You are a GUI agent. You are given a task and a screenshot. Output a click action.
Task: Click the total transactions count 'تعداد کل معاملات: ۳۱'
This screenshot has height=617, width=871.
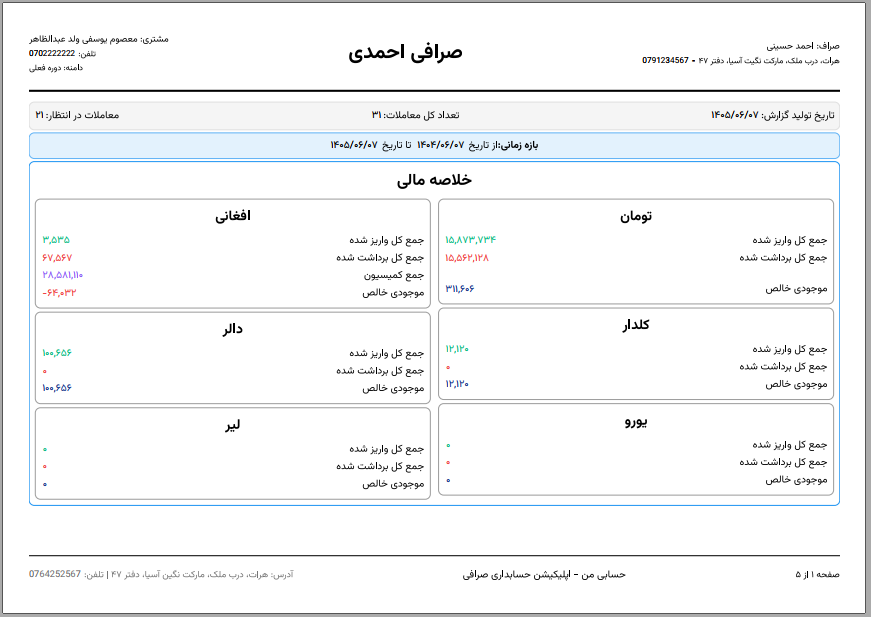click(416, 115)
